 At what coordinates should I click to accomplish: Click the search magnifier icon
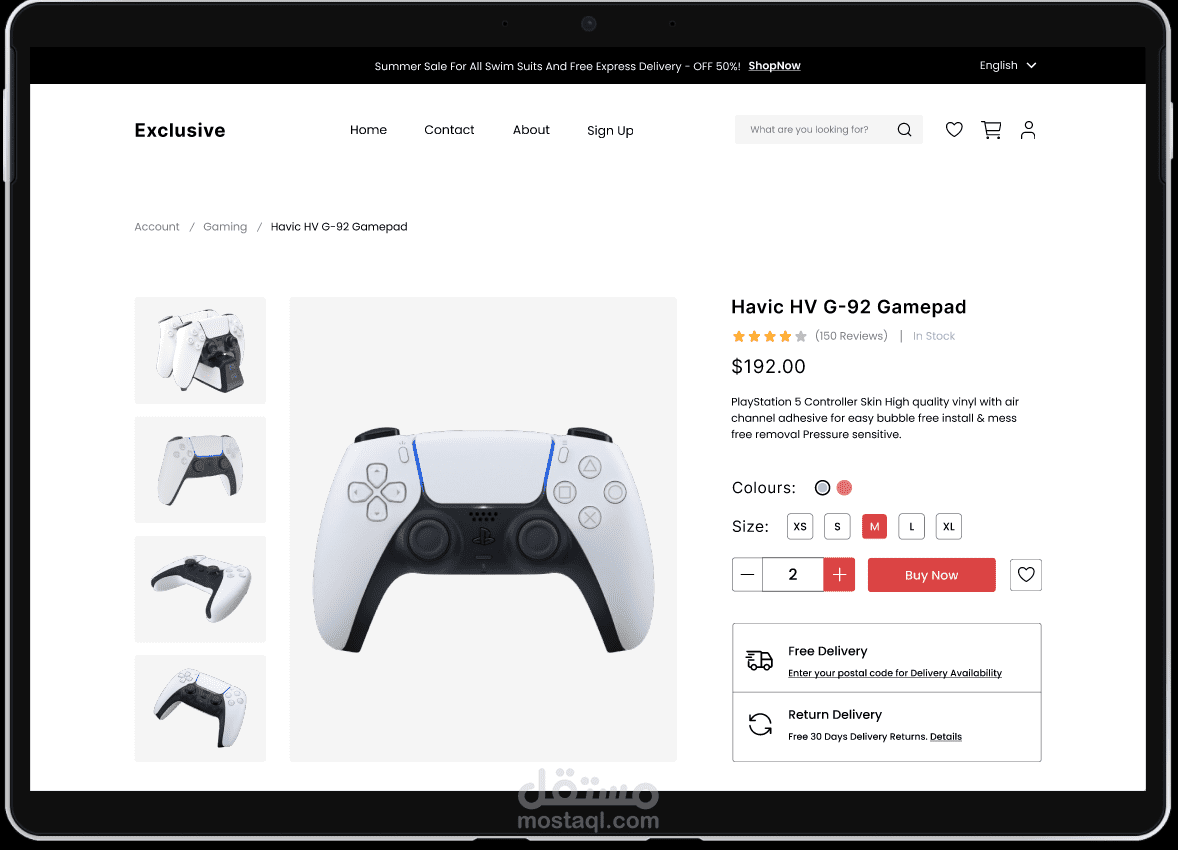(x=905, y=129)
